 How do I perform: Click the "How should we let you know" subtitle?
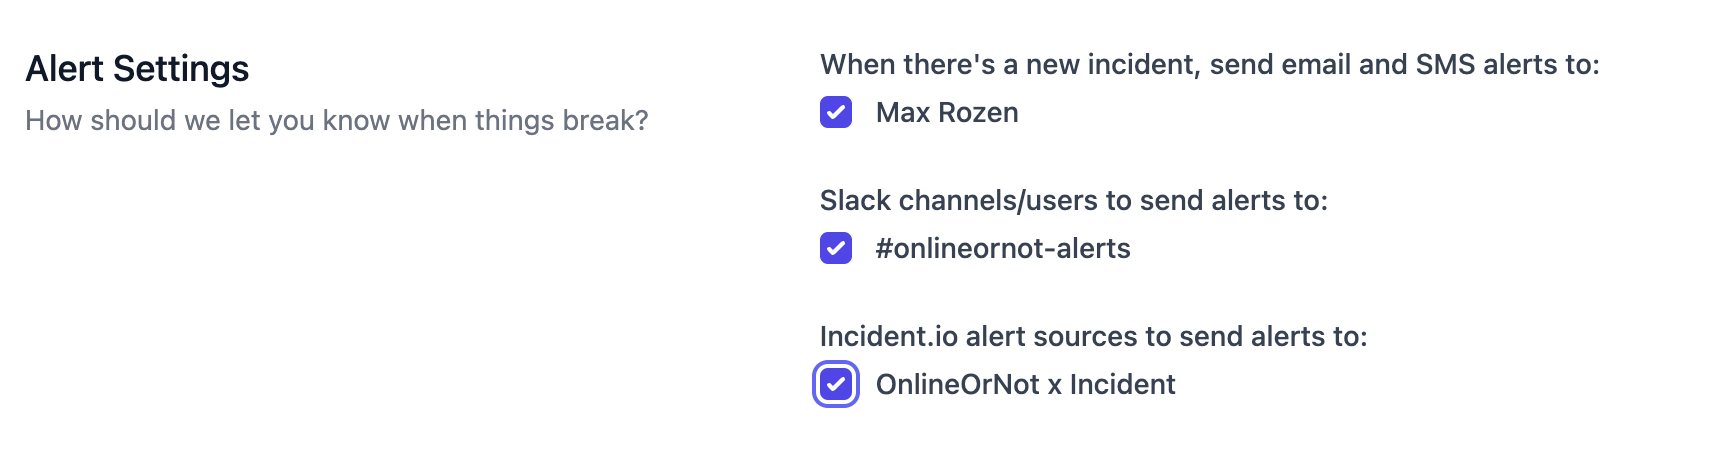[336, 121]
